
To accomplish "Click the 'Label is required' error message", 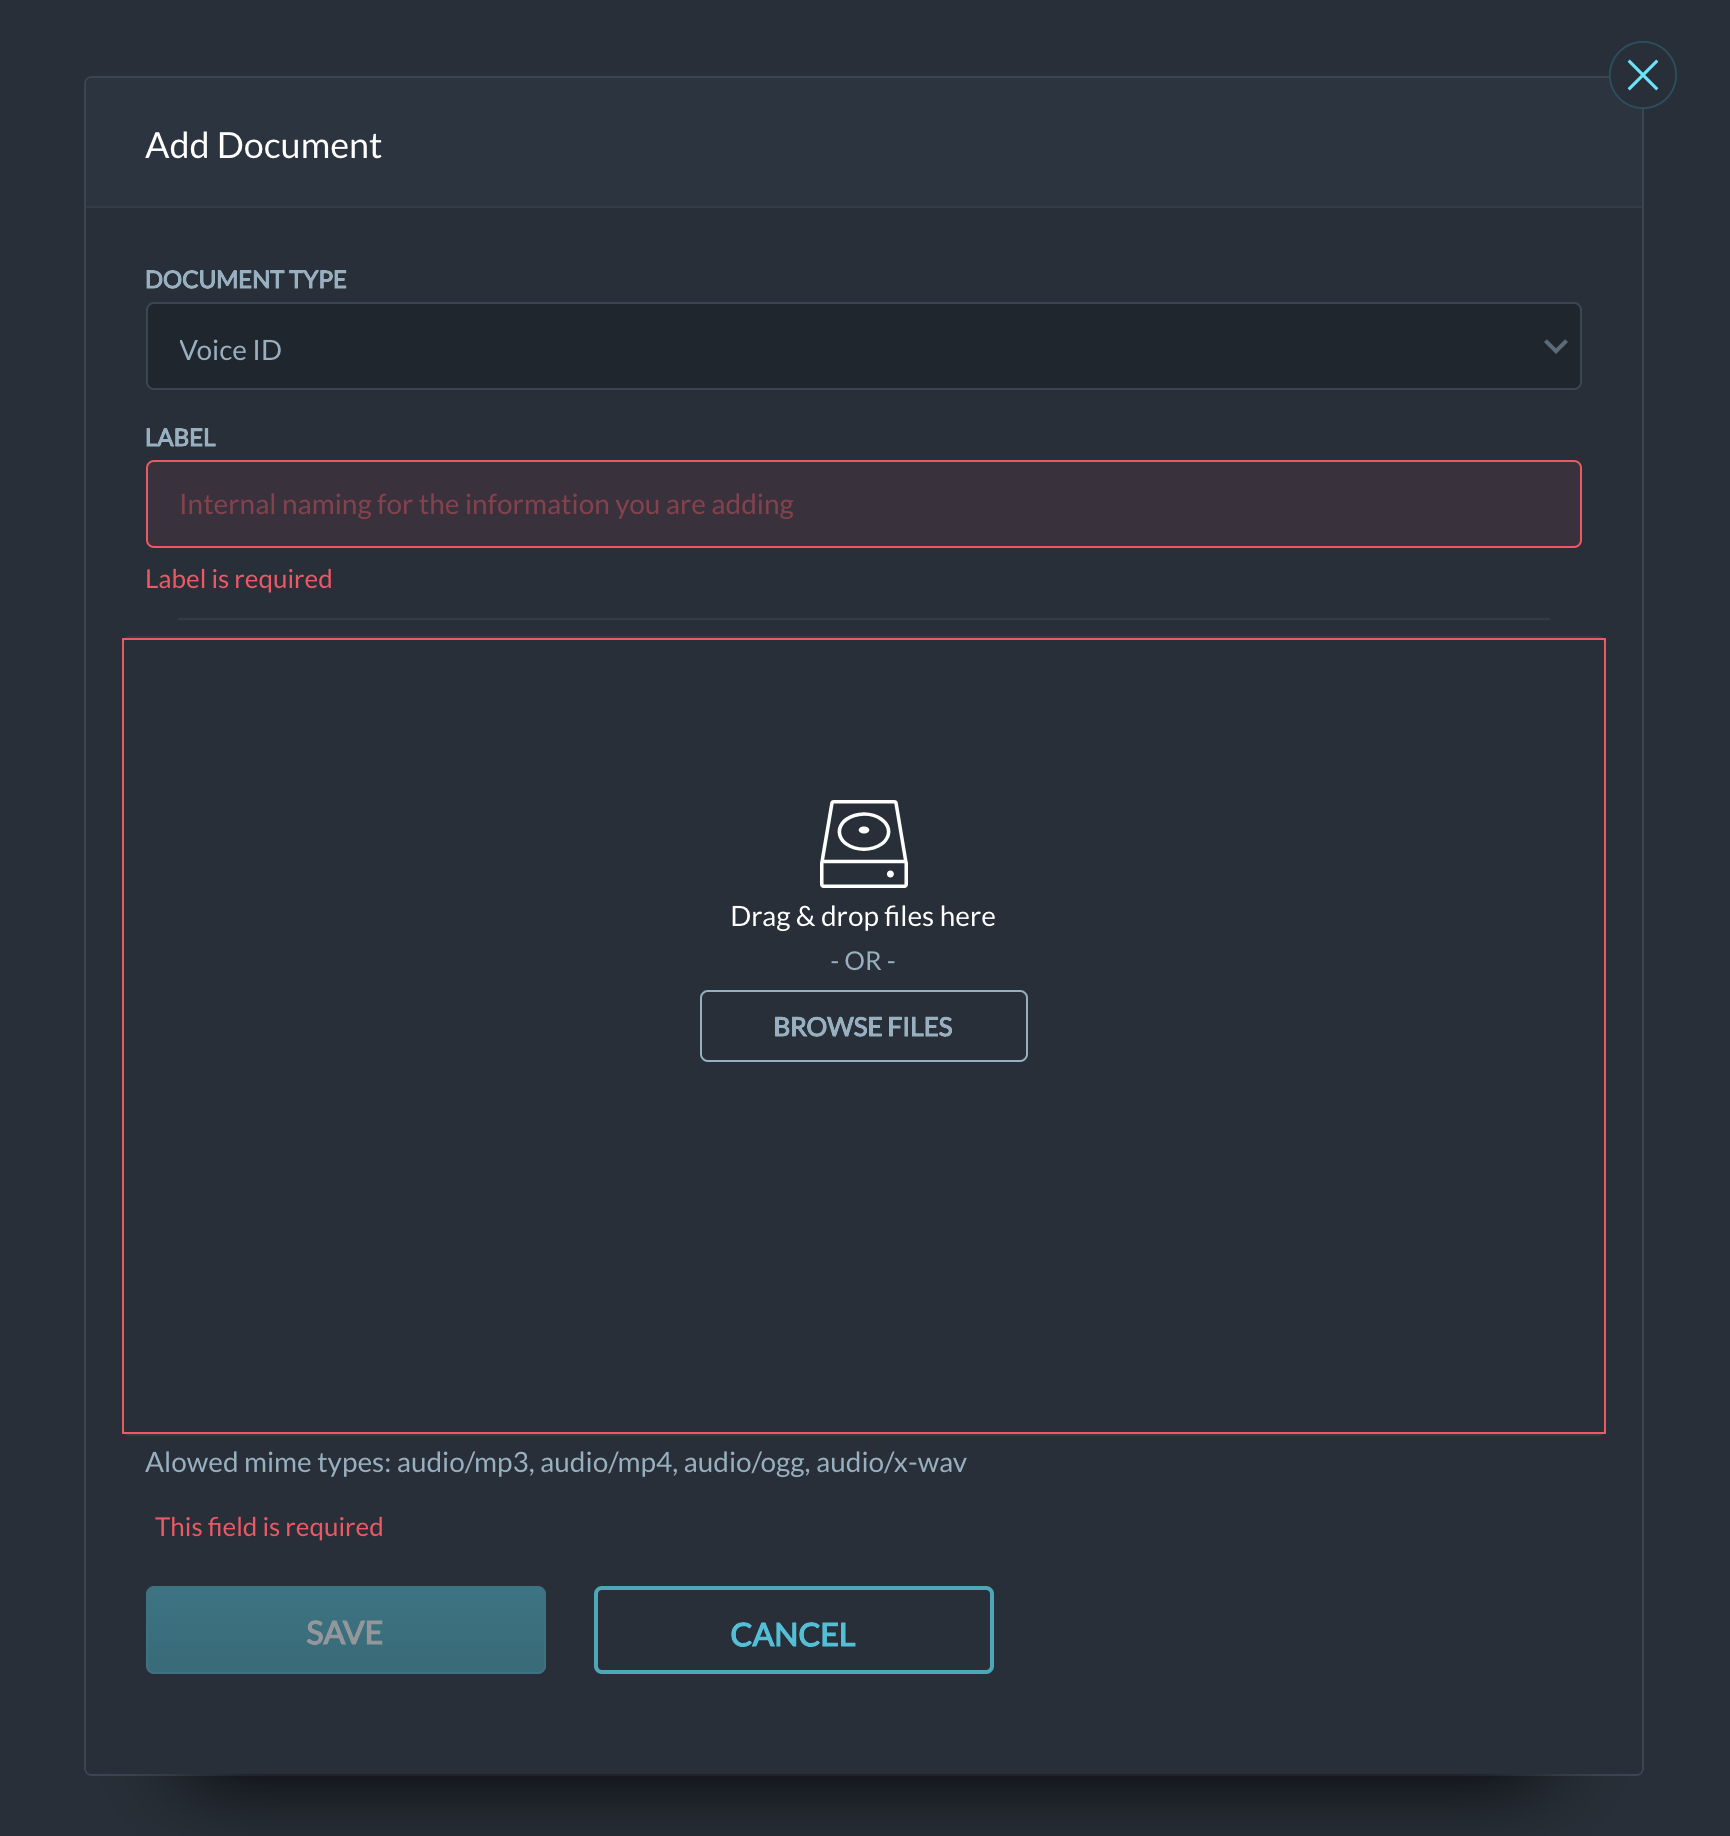I will click(239, 579).
